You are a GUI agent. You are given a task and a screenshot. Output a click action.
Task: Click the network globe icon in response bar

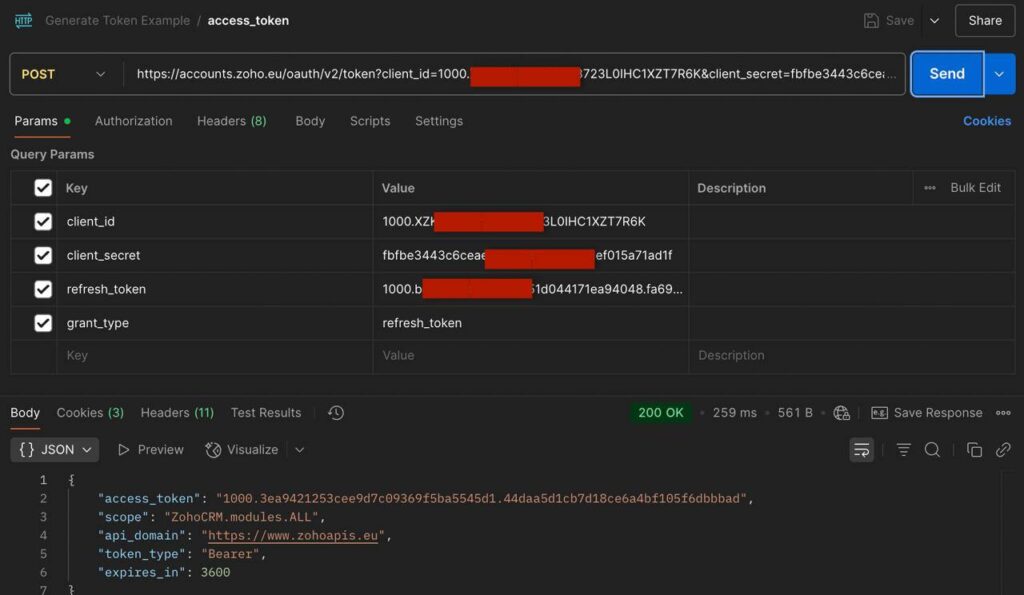coord(842,413)
